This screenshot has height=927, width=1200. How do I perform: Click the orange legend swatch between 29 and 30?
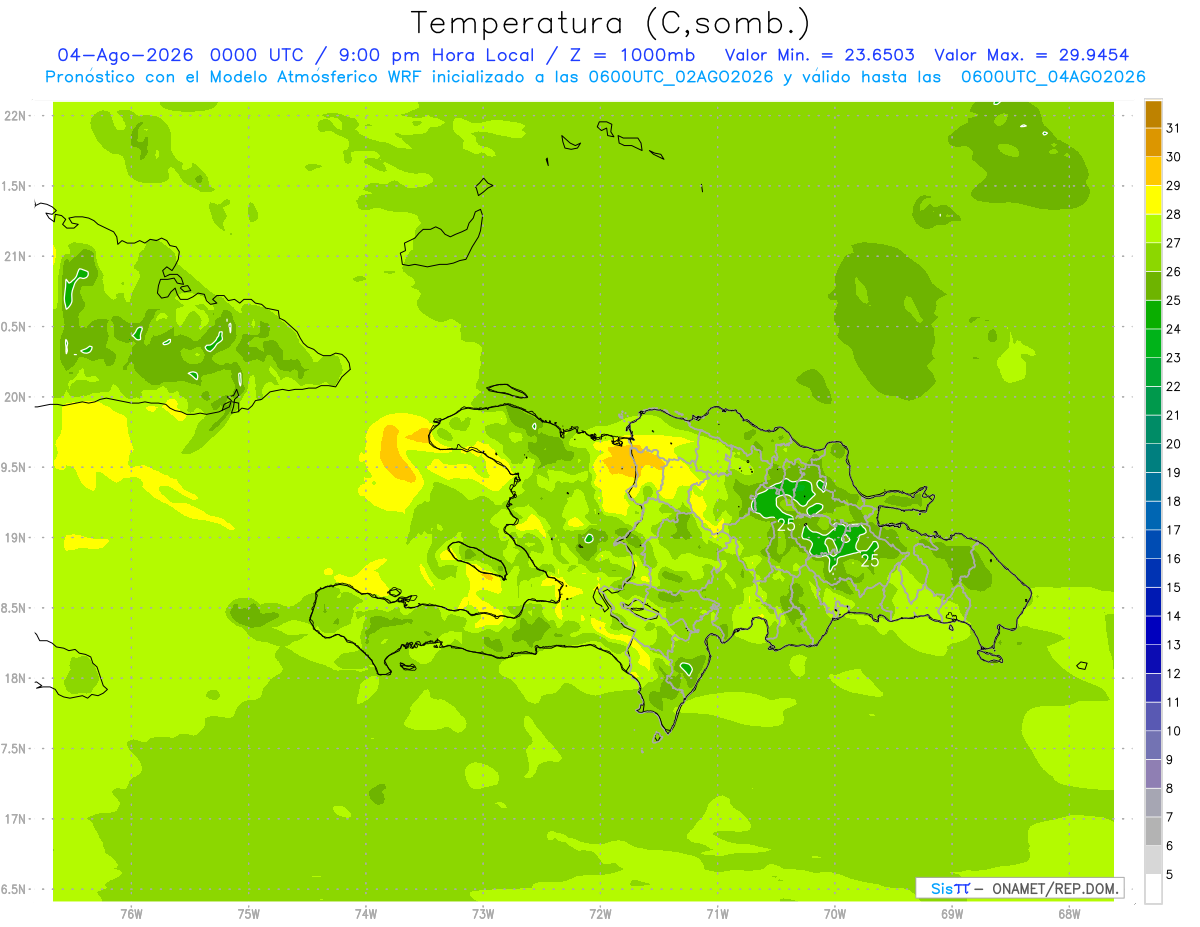(1153, 171)
